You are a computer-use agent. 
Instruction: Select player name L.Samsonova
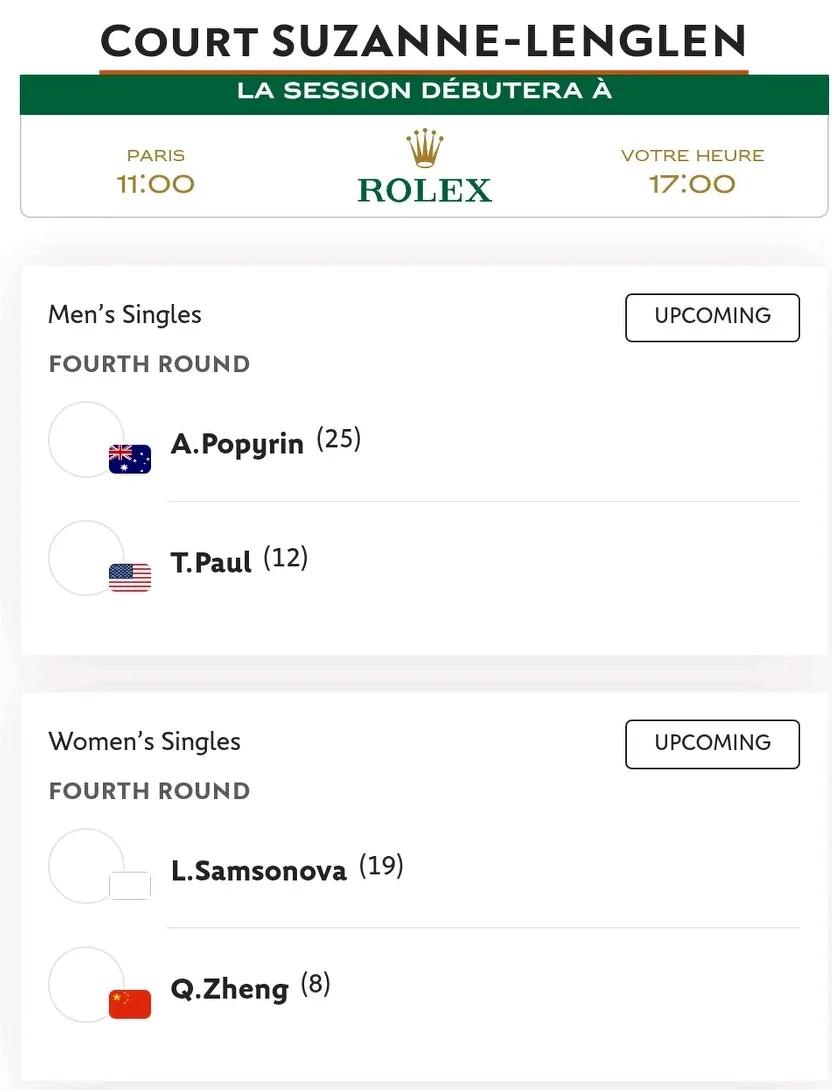(259, 870)
